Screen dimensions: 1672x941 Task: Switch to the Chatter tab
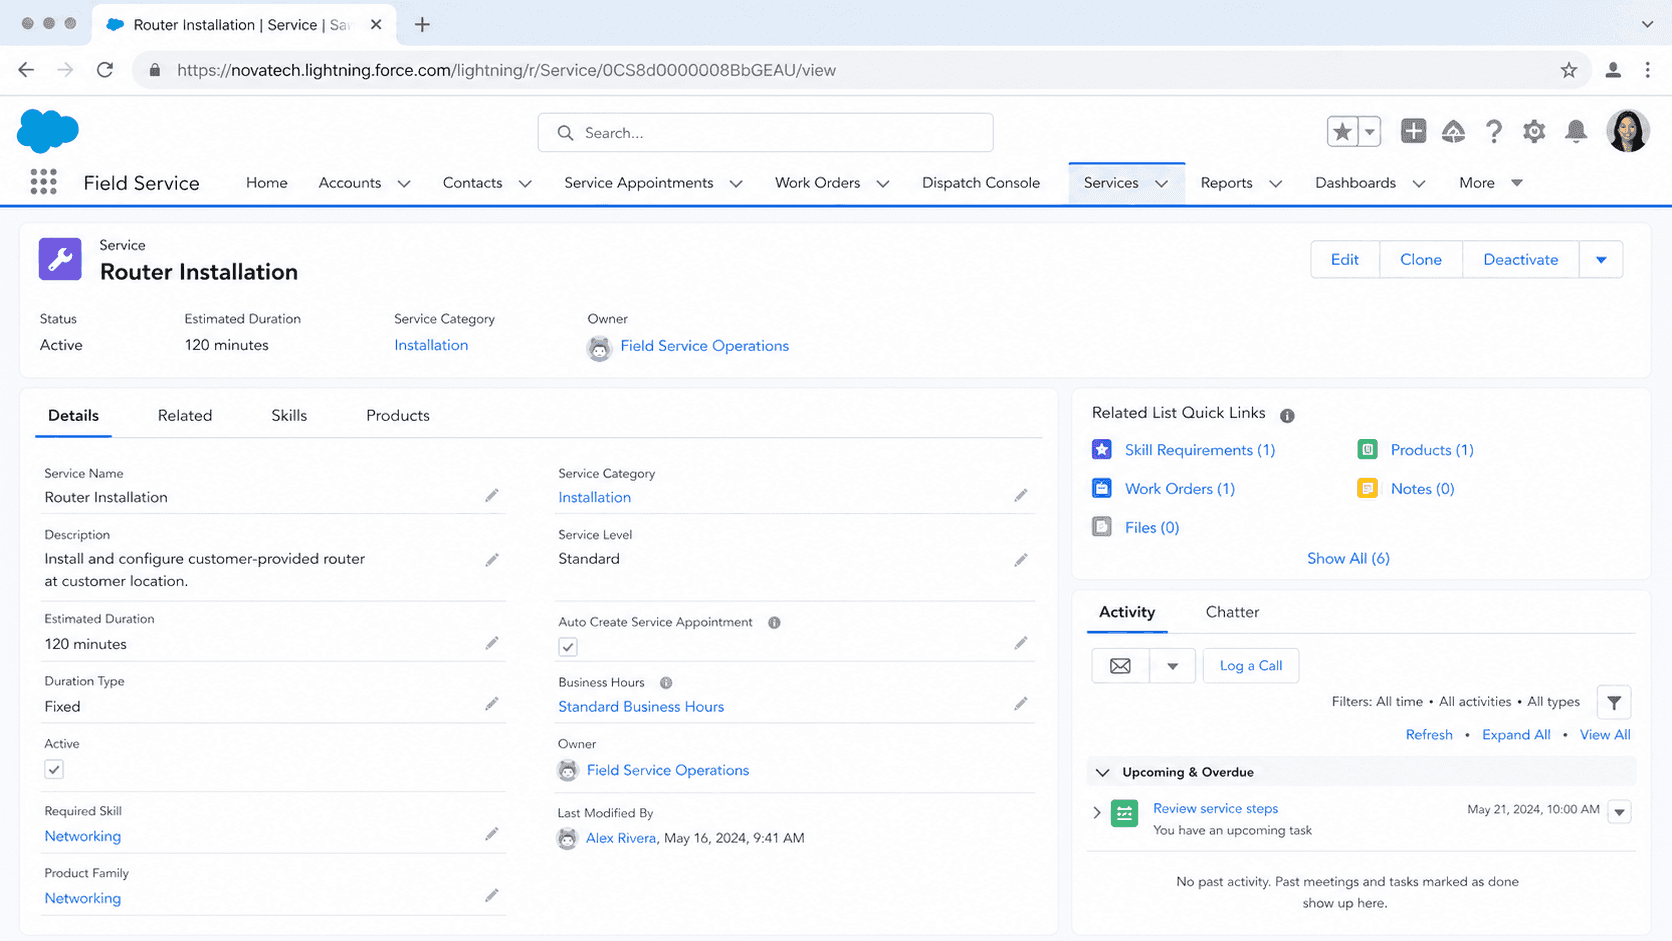pyautogui.click(x=1232, y=612)
